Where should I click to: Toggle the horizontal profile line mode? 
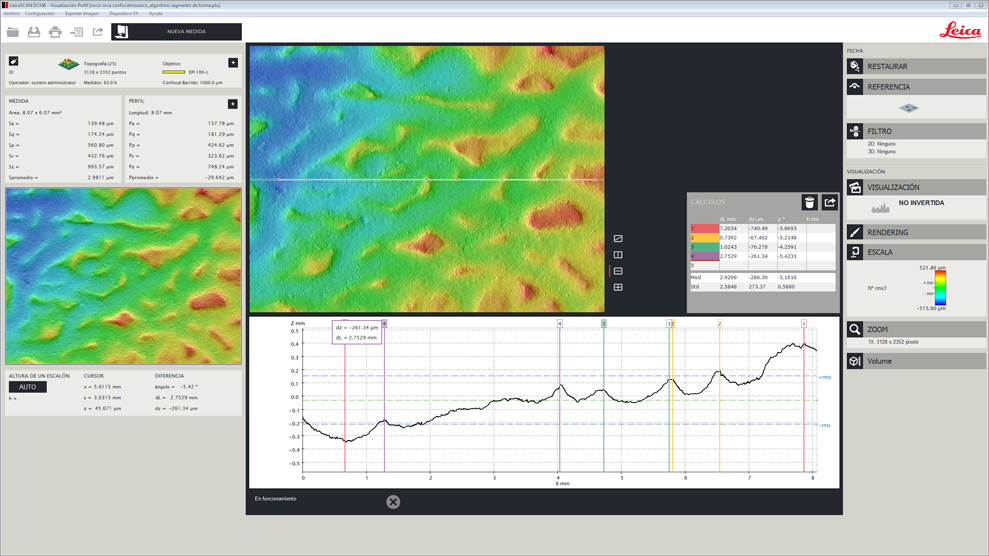tap(618, 271)
